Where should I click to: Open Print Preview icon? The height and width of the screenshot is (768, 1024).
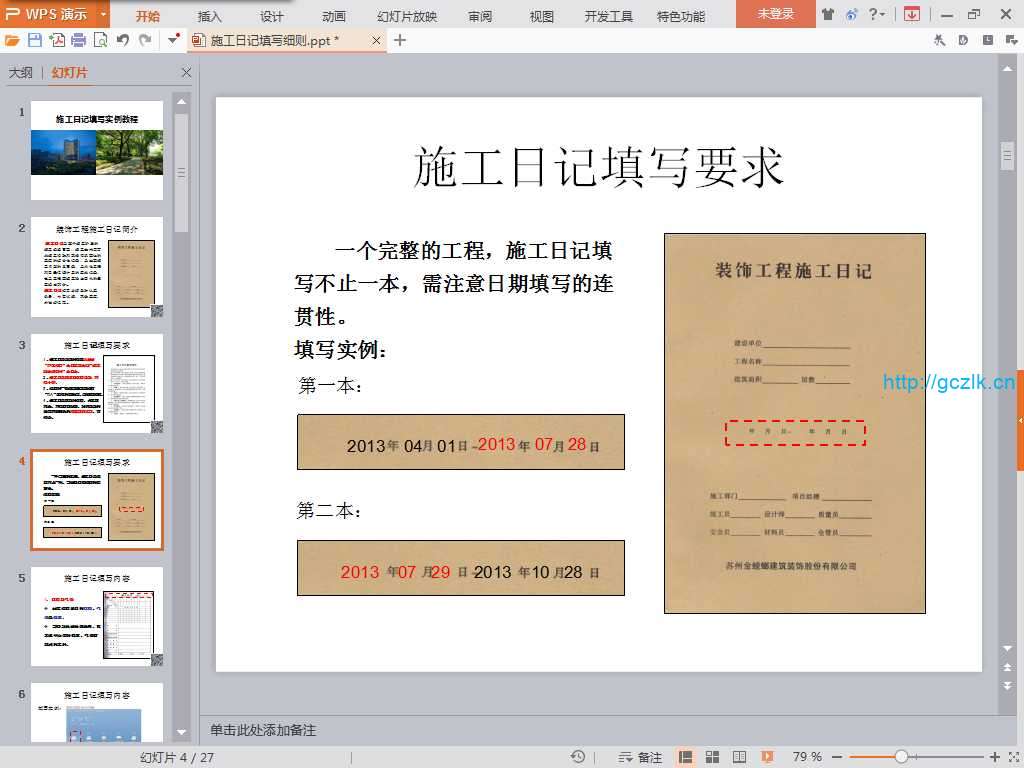pyautogui.click(x=100, y=40)
